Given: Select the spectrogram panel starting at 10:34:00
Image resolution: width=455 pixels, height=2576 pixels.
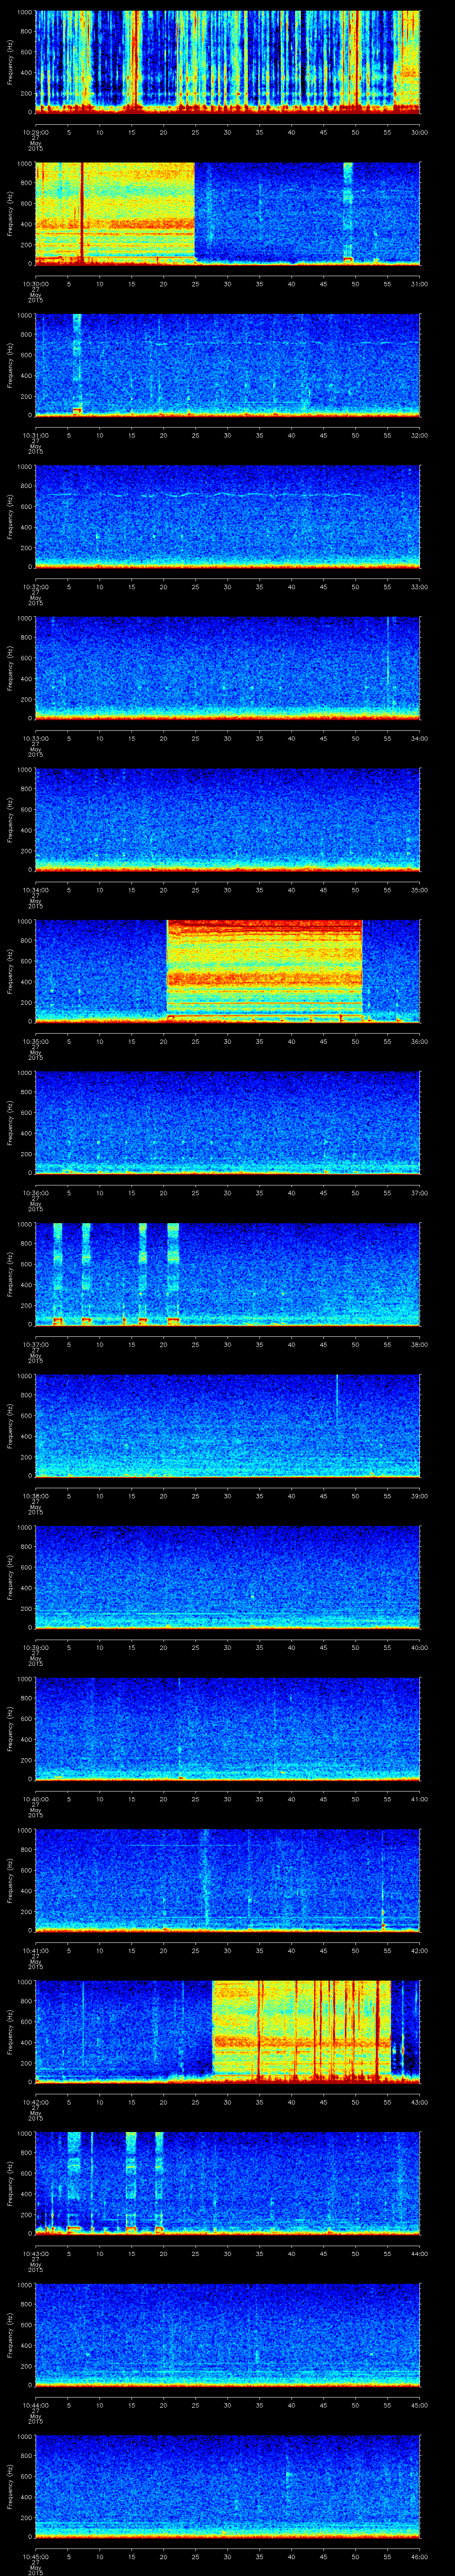Looking at the screenshot, I should click(x=227, y=819).
